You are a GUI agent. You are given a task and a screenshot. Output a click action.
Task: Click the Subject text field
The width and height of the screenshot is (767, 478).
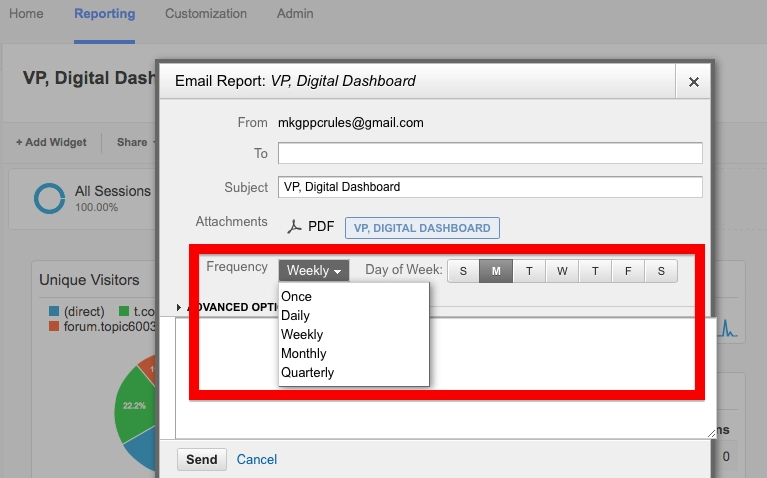coord(490,187)
